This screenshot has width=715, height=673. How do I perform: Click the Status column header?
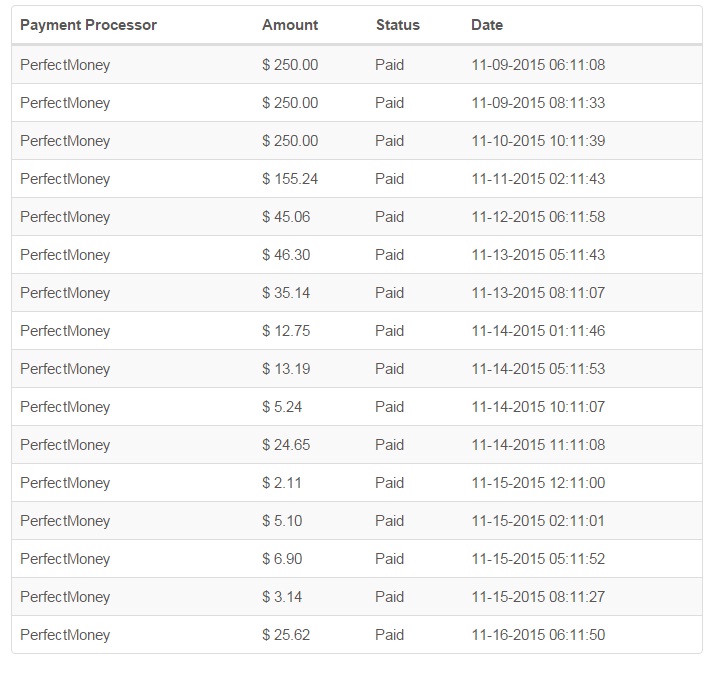tap(398, 25)
